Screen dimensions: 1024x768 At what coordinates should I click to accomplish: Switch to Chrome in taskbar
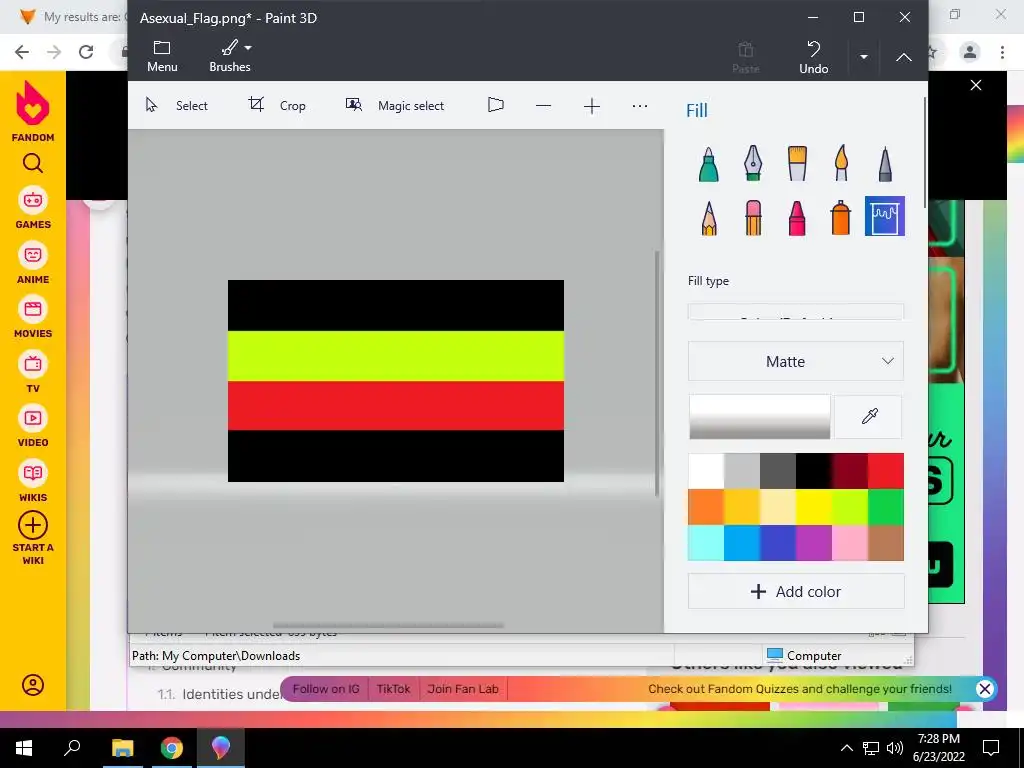[172, 748]
